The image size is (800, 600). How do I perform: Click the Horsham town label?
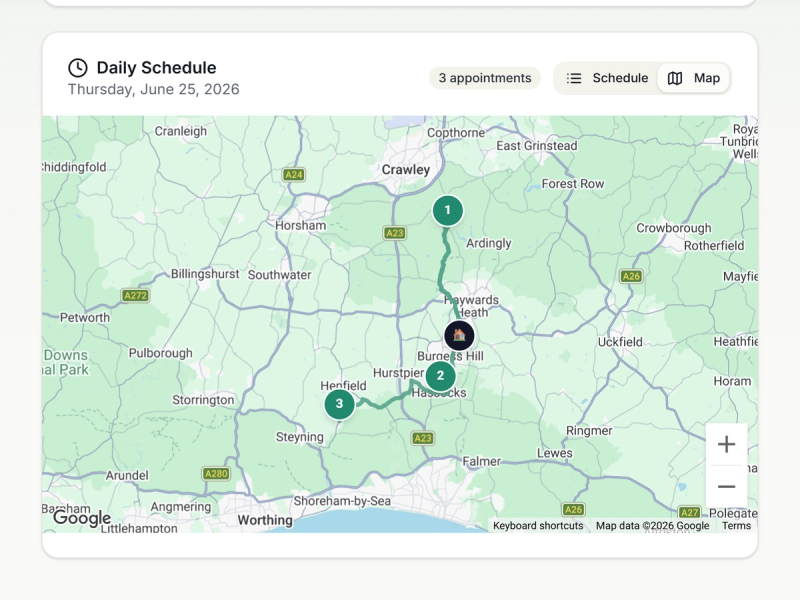[x=301, y=226]
